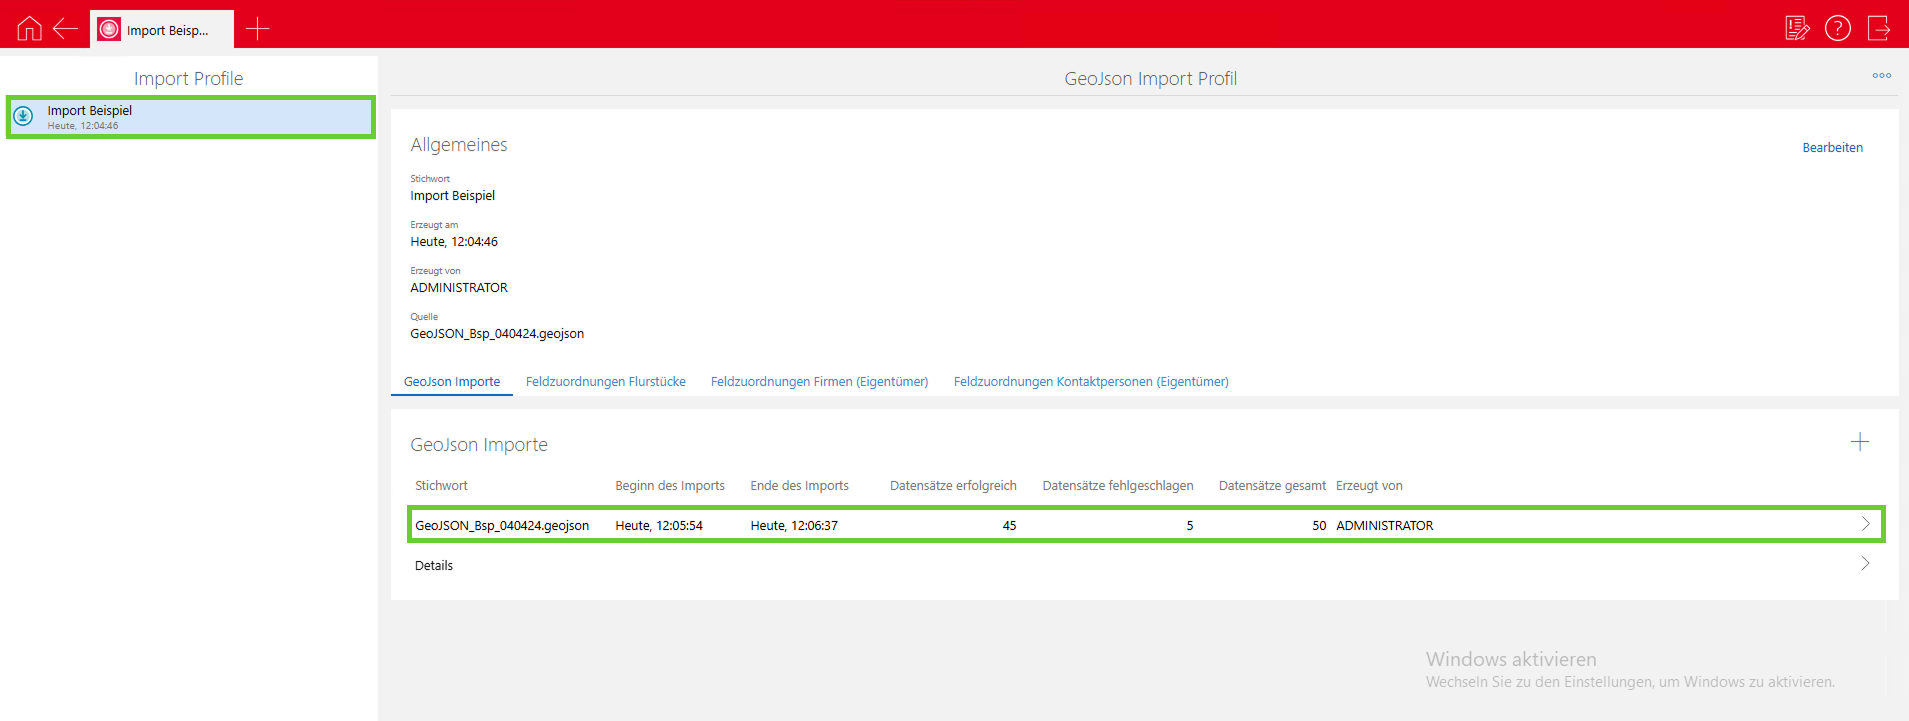Open the Feldzuordnungen Kontaktpersonen (Eigentümer) tab
This screenshot has width=1909, height=721.
(x=1091, y=382)
